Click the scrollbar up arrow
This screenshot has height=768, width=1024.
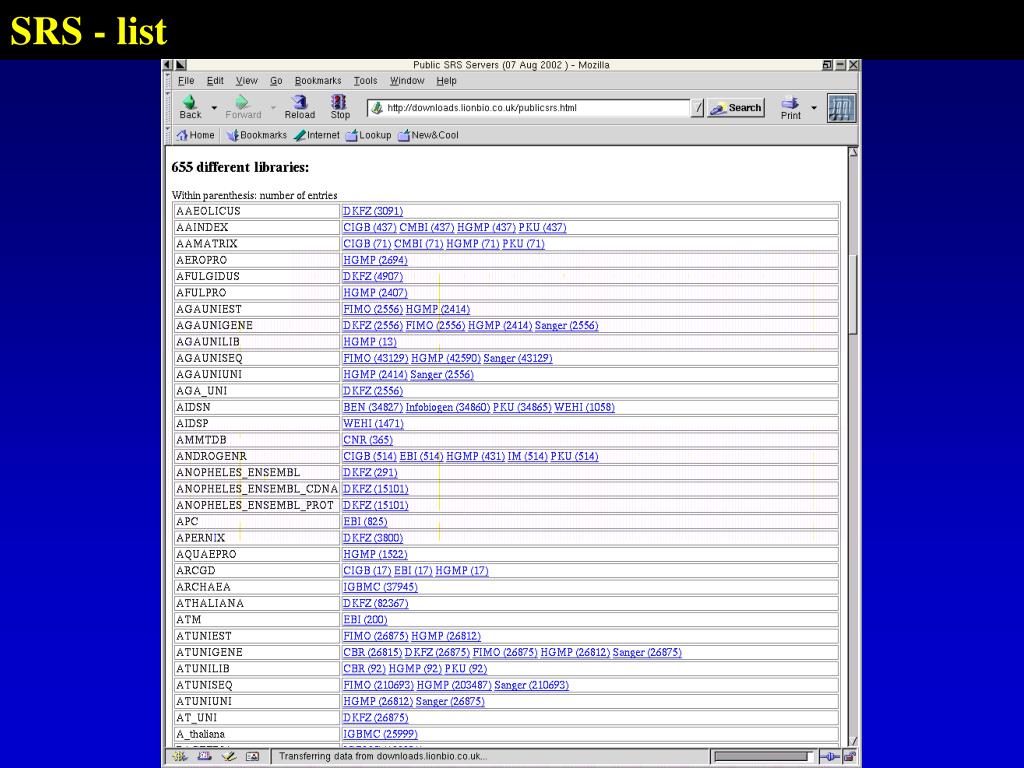(x=853, y=153)
